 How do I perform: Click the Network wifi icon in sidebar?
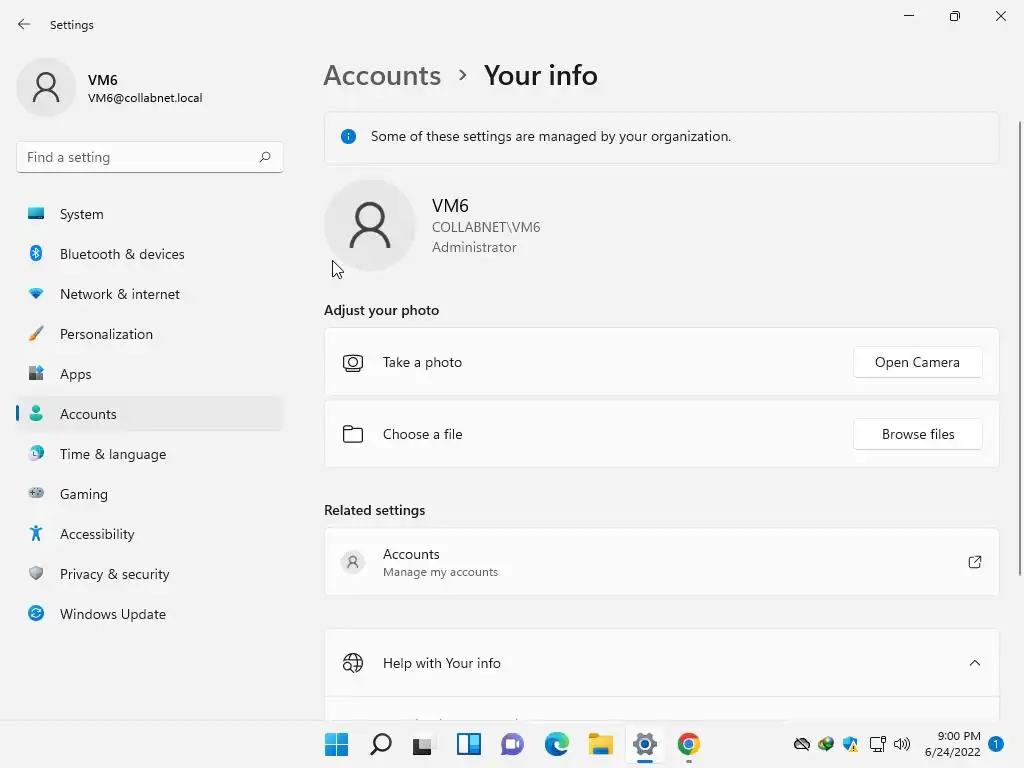pyautogui.click(x=36, y=294)
